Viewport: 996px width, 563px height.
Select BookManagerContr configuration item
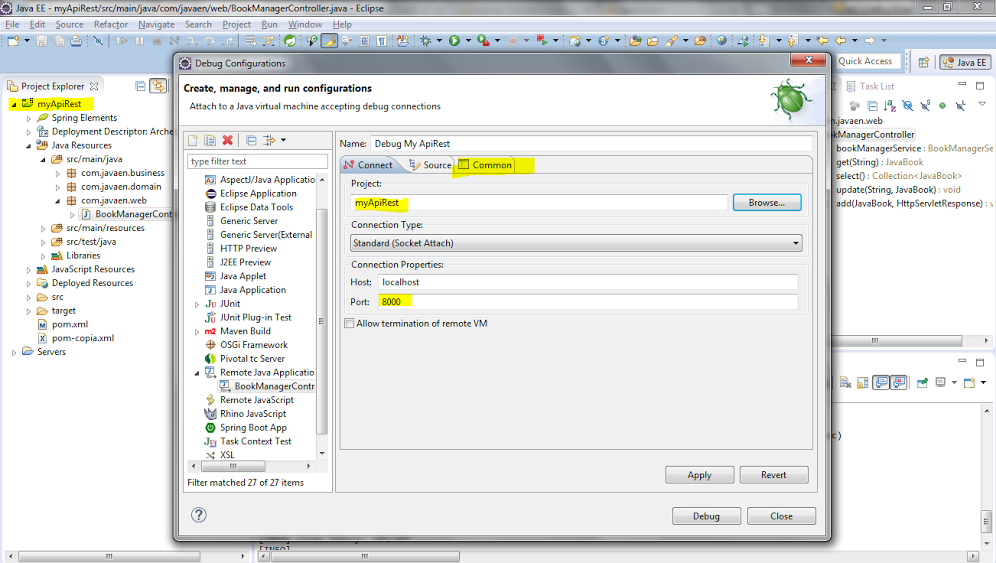point(267,386)
